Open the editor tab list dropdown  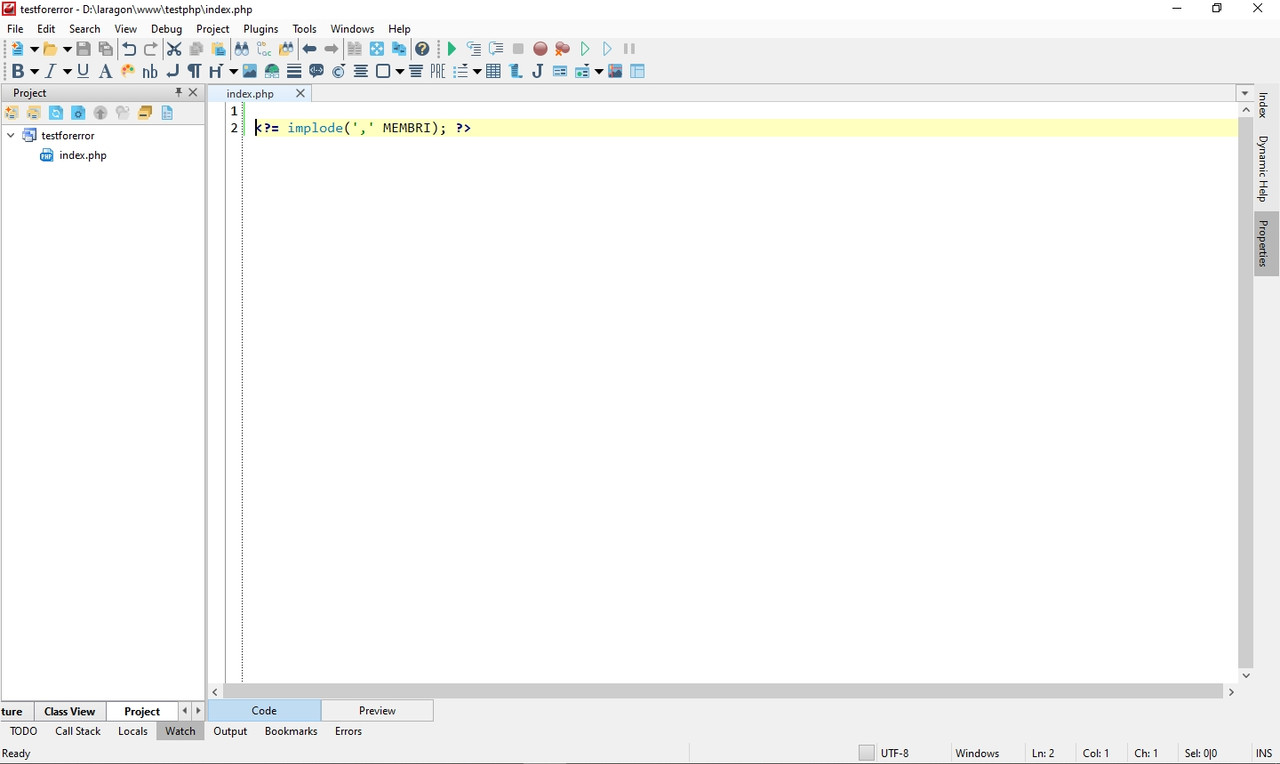1245,93
